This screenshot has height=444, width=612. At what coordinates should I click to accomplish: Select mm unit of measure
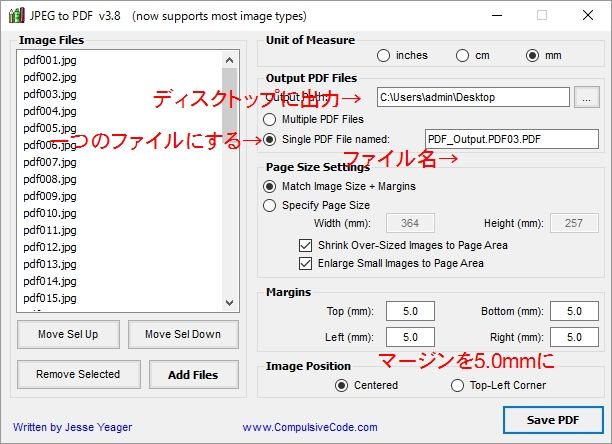(532, 55)
